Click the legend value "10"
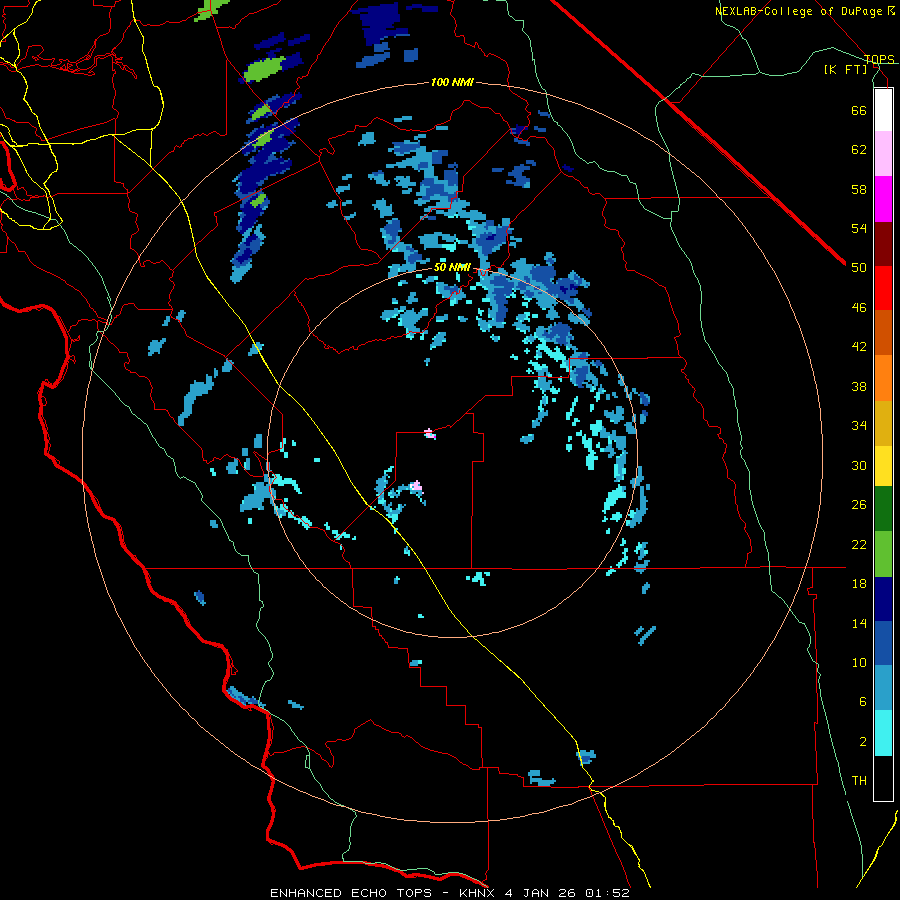 tap(859, 662)
